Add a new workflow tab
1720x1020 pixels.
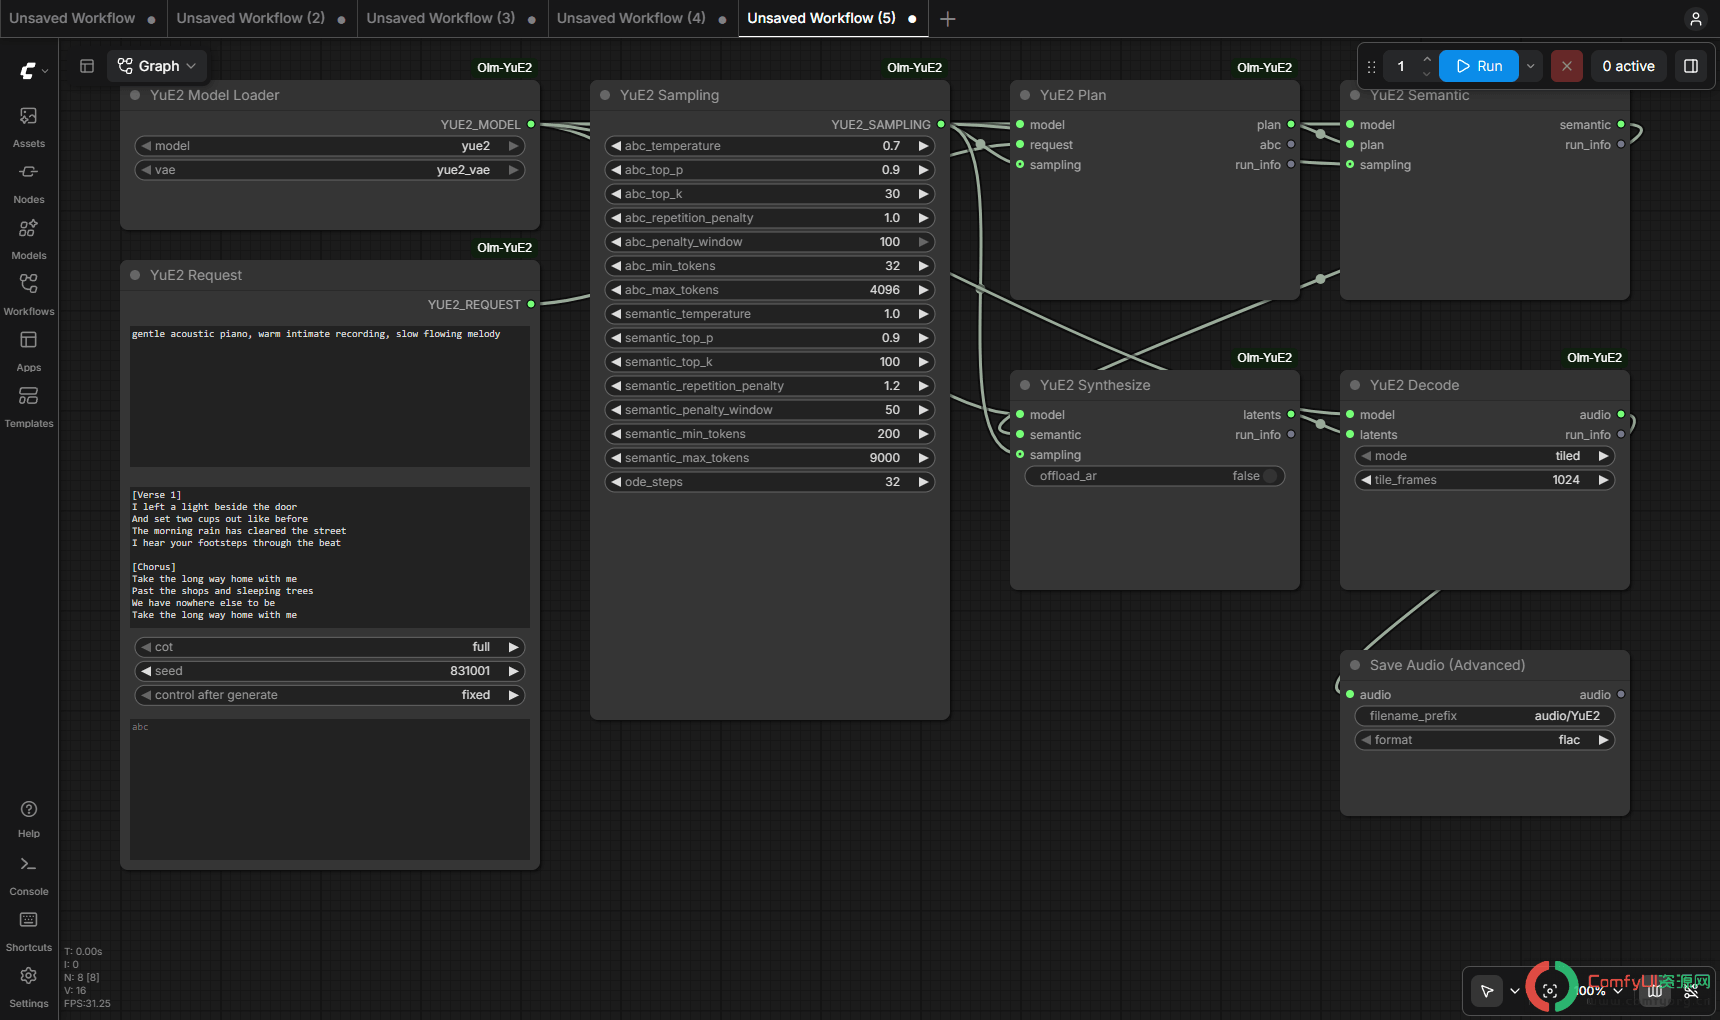[948, 19]
